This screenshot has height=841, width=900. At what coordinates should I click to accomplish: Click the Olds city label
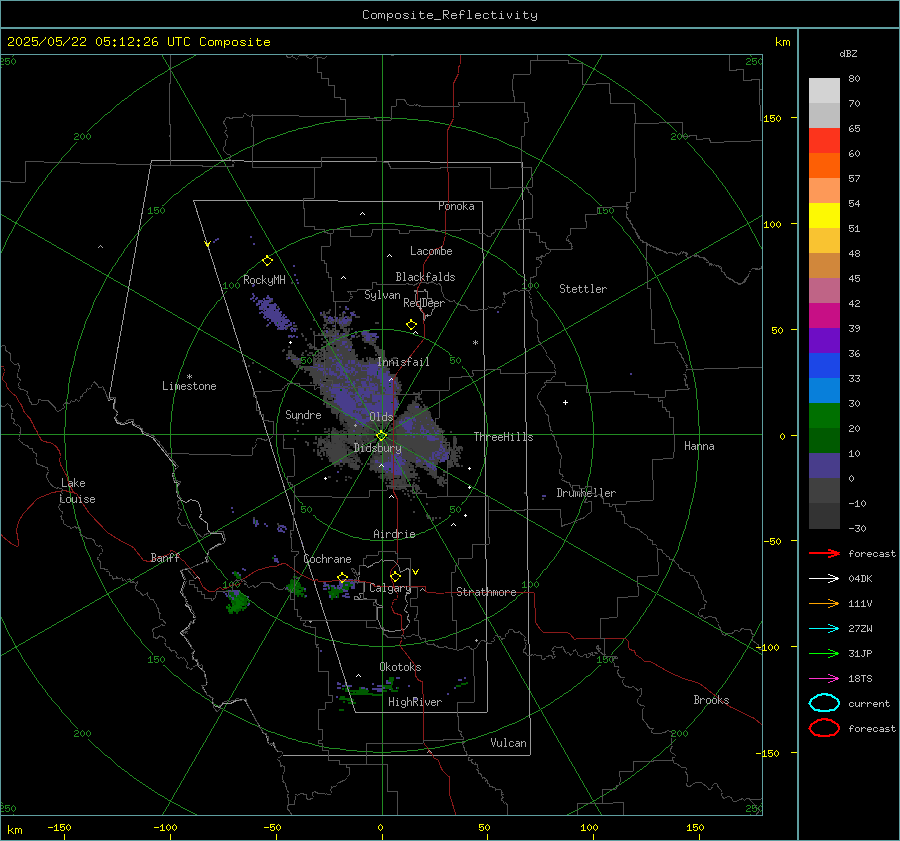pyautogui.click(x=381, y=417)
